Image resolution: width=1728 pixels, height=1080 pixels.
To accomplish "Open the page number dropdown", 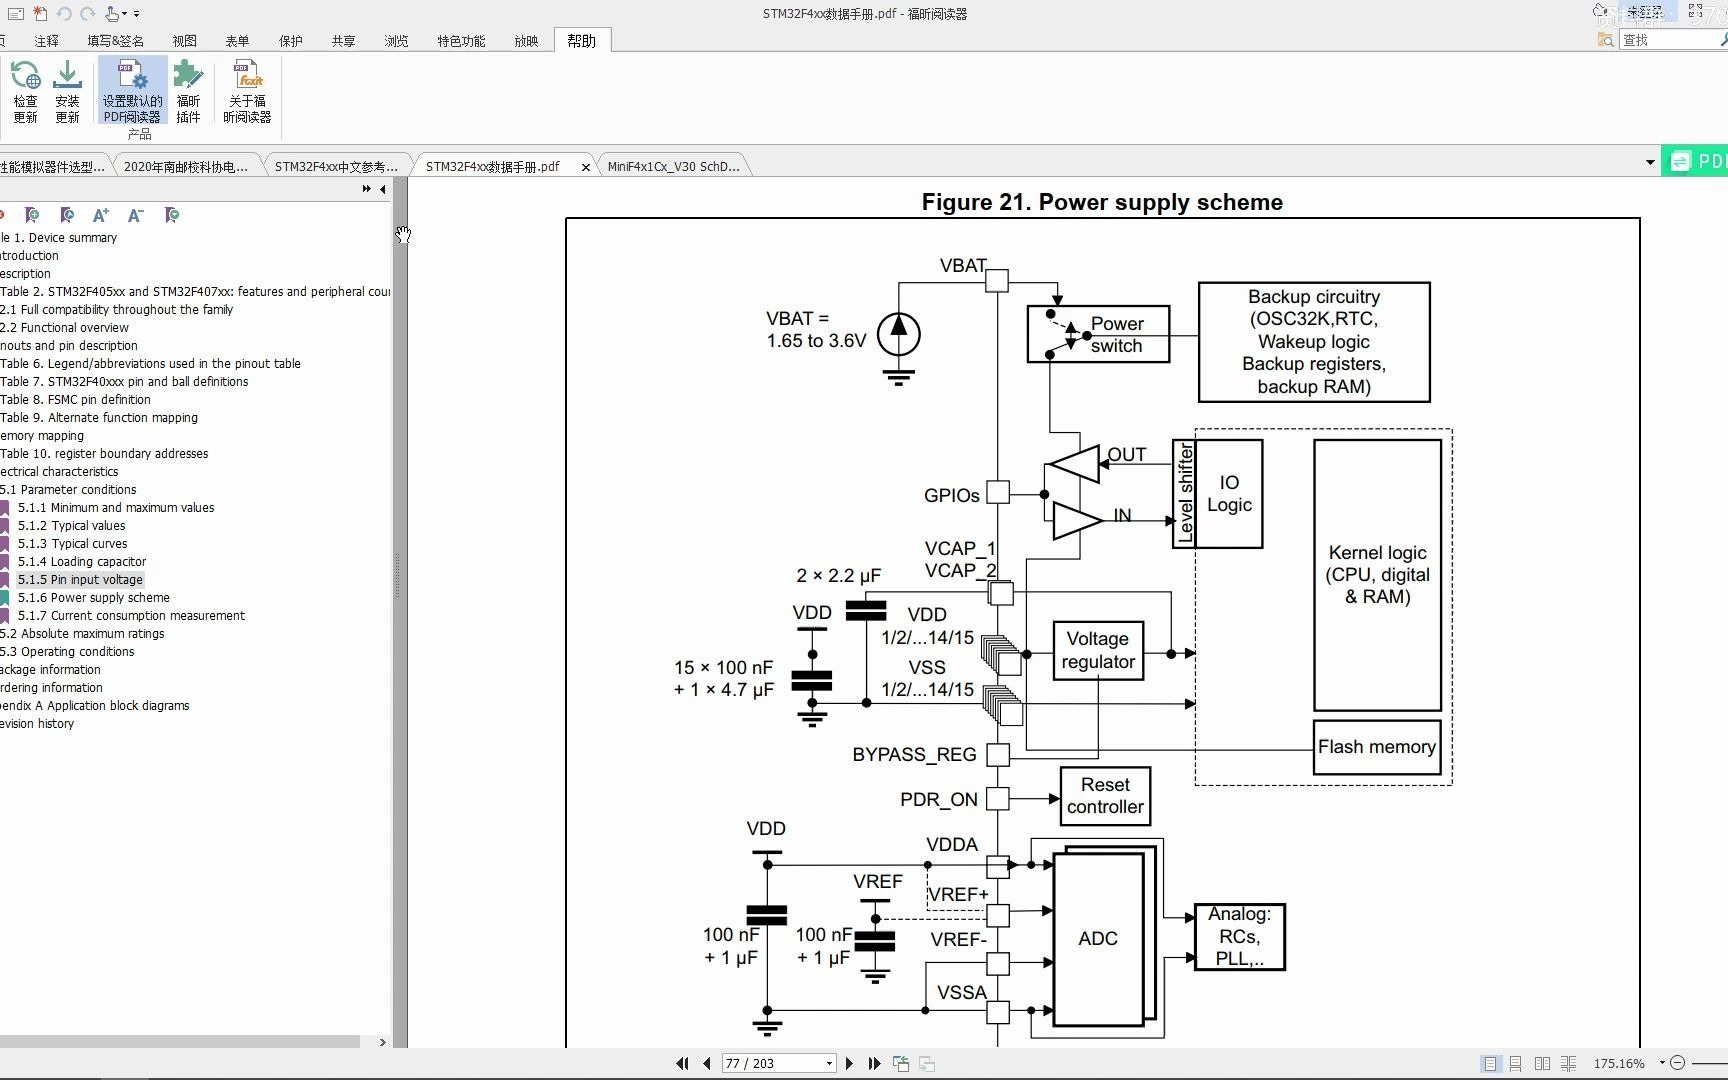I will pyautogui.click(x=829, y=1063).
